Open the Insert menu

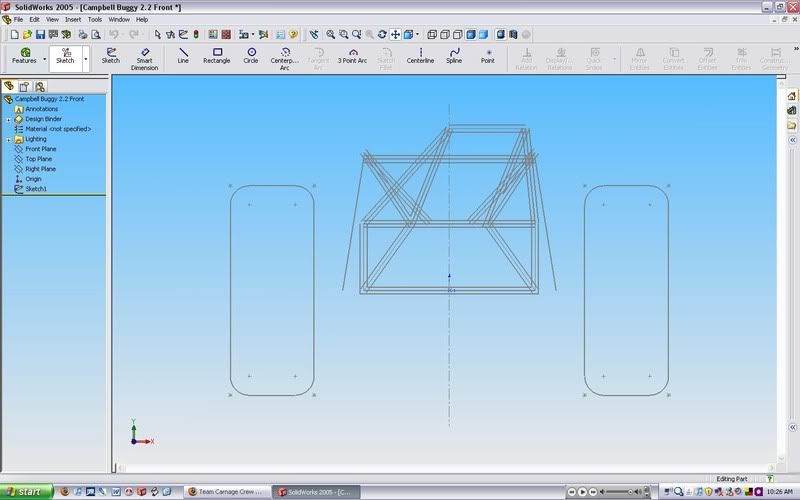tap(73, 19)
